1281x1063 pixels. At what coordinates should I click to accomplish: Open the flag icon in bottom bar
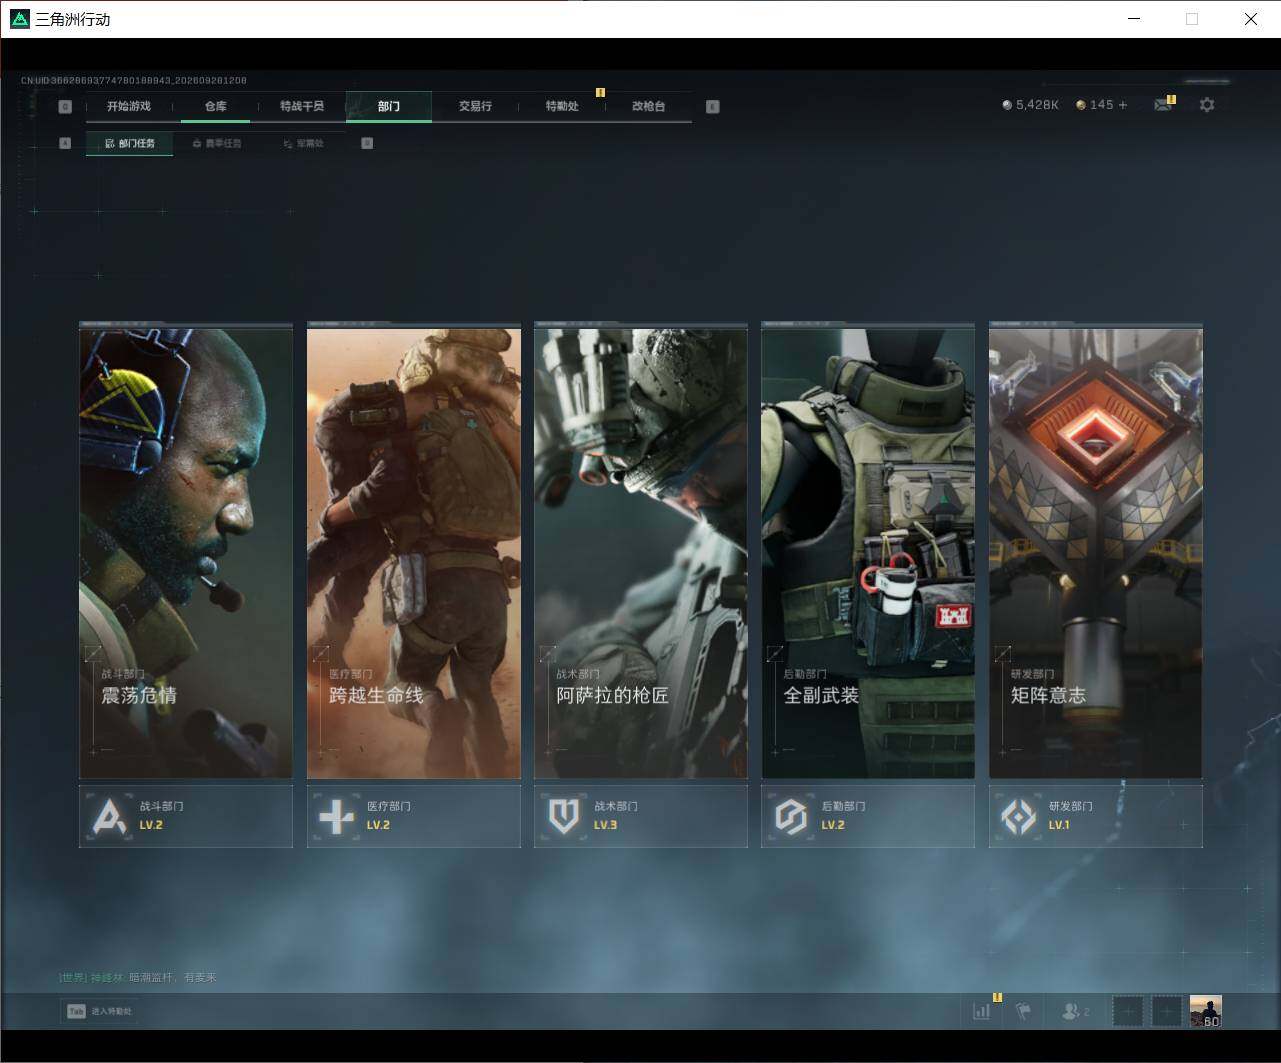coord(1024,1011)
